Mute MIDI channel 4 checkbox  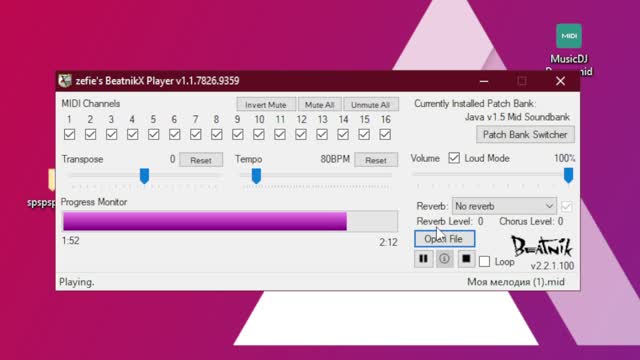(x=132, y=134)
